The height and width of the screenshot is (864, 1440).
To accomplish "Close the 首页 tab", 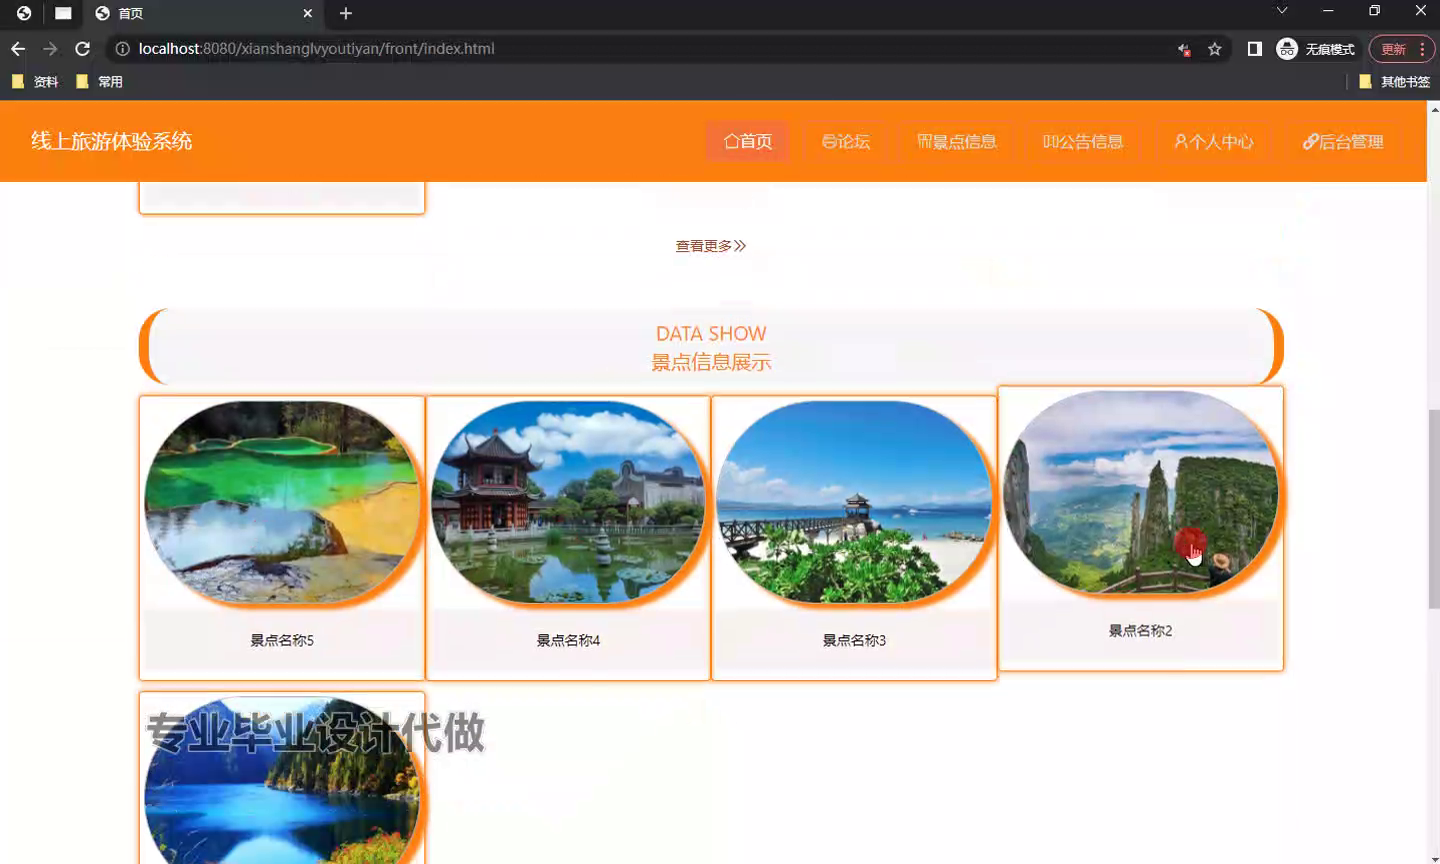I will [308, 13].
